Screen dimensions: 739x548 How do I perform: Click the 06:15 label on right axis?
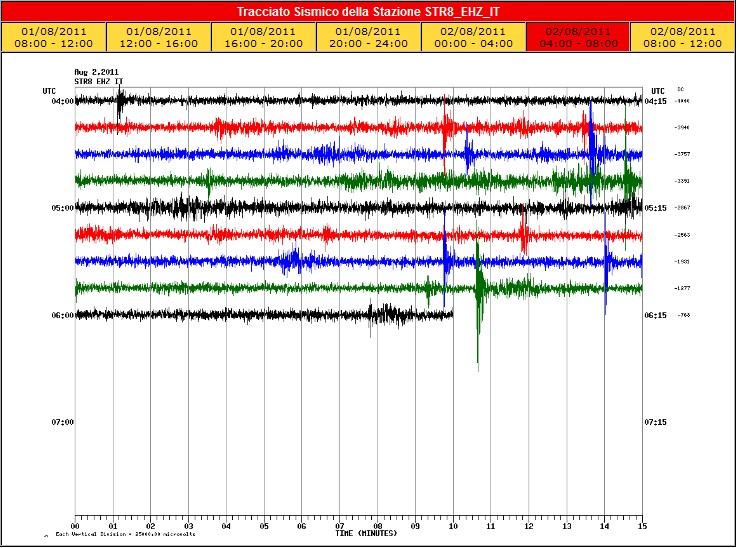pos(656,315)
